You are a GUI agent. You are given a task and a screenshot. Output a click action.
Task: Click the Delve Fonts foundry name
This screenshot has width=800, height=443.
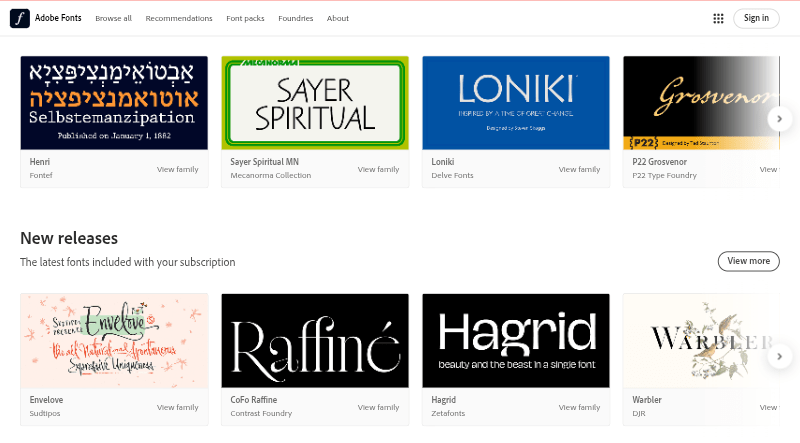pyautogui.click(x=453, y=176)
